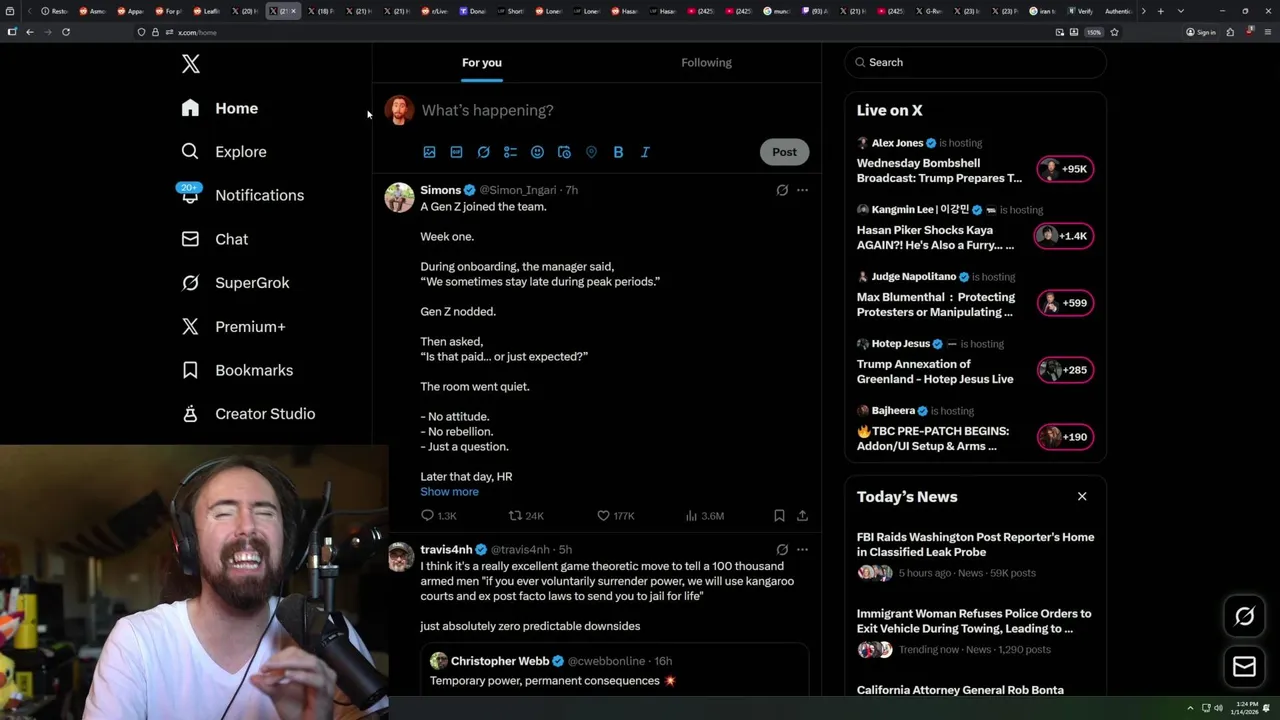Screen dimensions: 1280x720
Task: Open the more menu on travis4nh post
Action: (802, 550)
